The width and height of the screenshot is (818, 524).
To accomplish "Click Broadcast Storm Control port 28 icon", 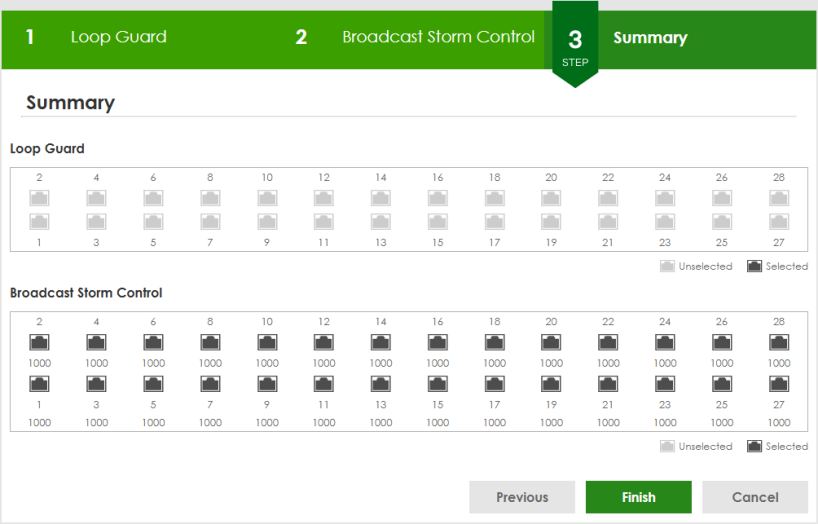I will coord(779,343).
